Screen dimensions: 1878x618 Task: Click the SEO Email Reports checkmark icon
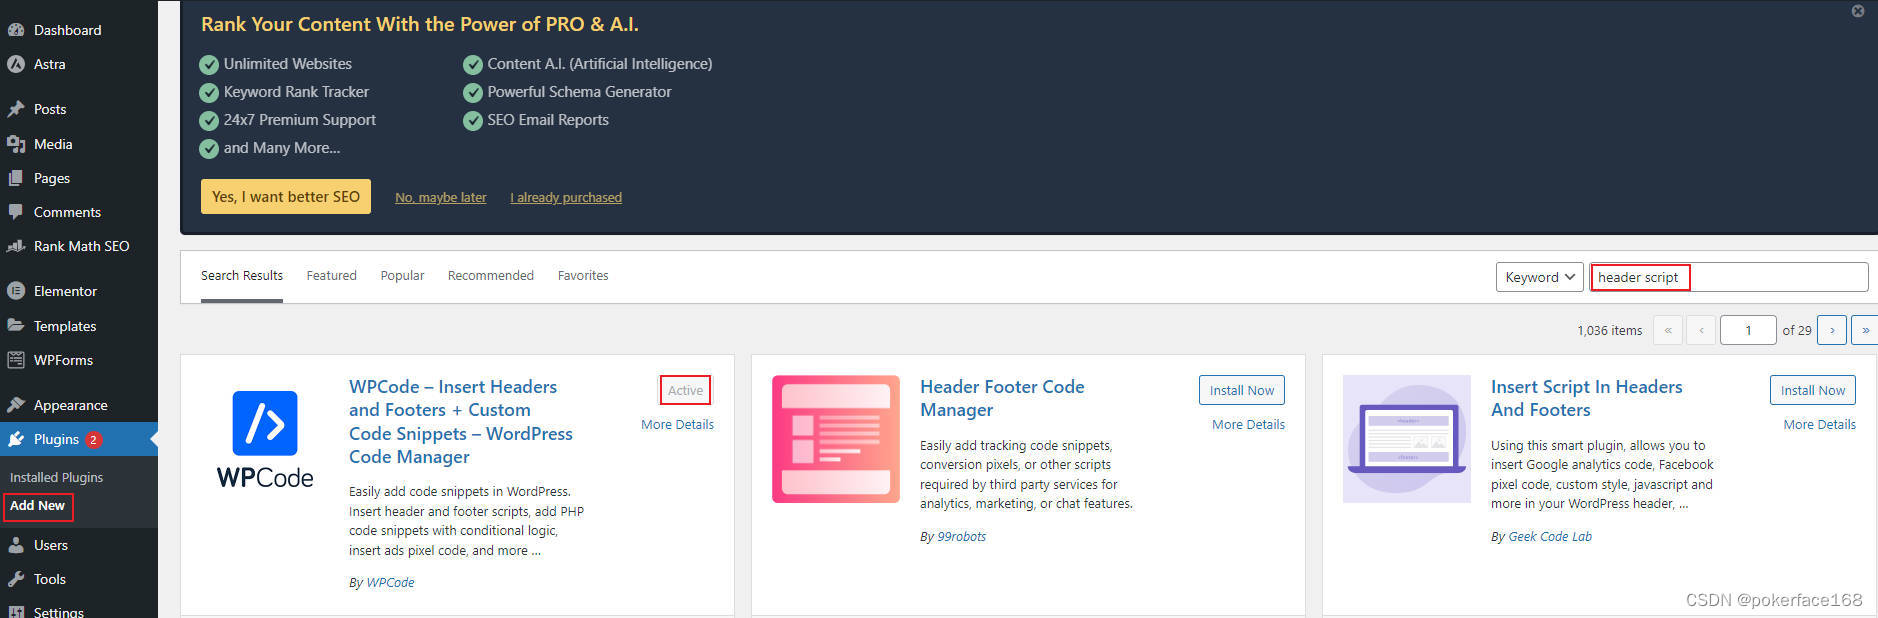(473, 121)
